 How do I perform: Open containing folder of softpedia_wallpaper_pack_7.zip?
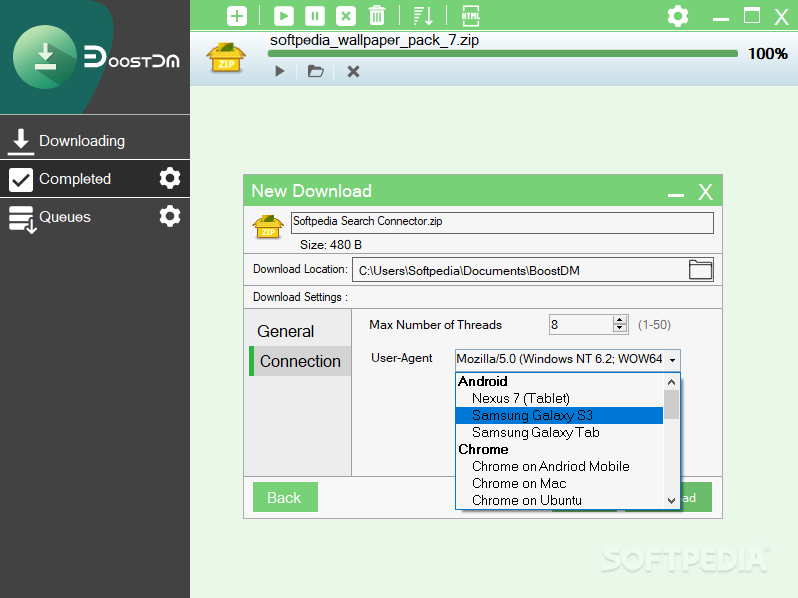[x=316, y=71]
